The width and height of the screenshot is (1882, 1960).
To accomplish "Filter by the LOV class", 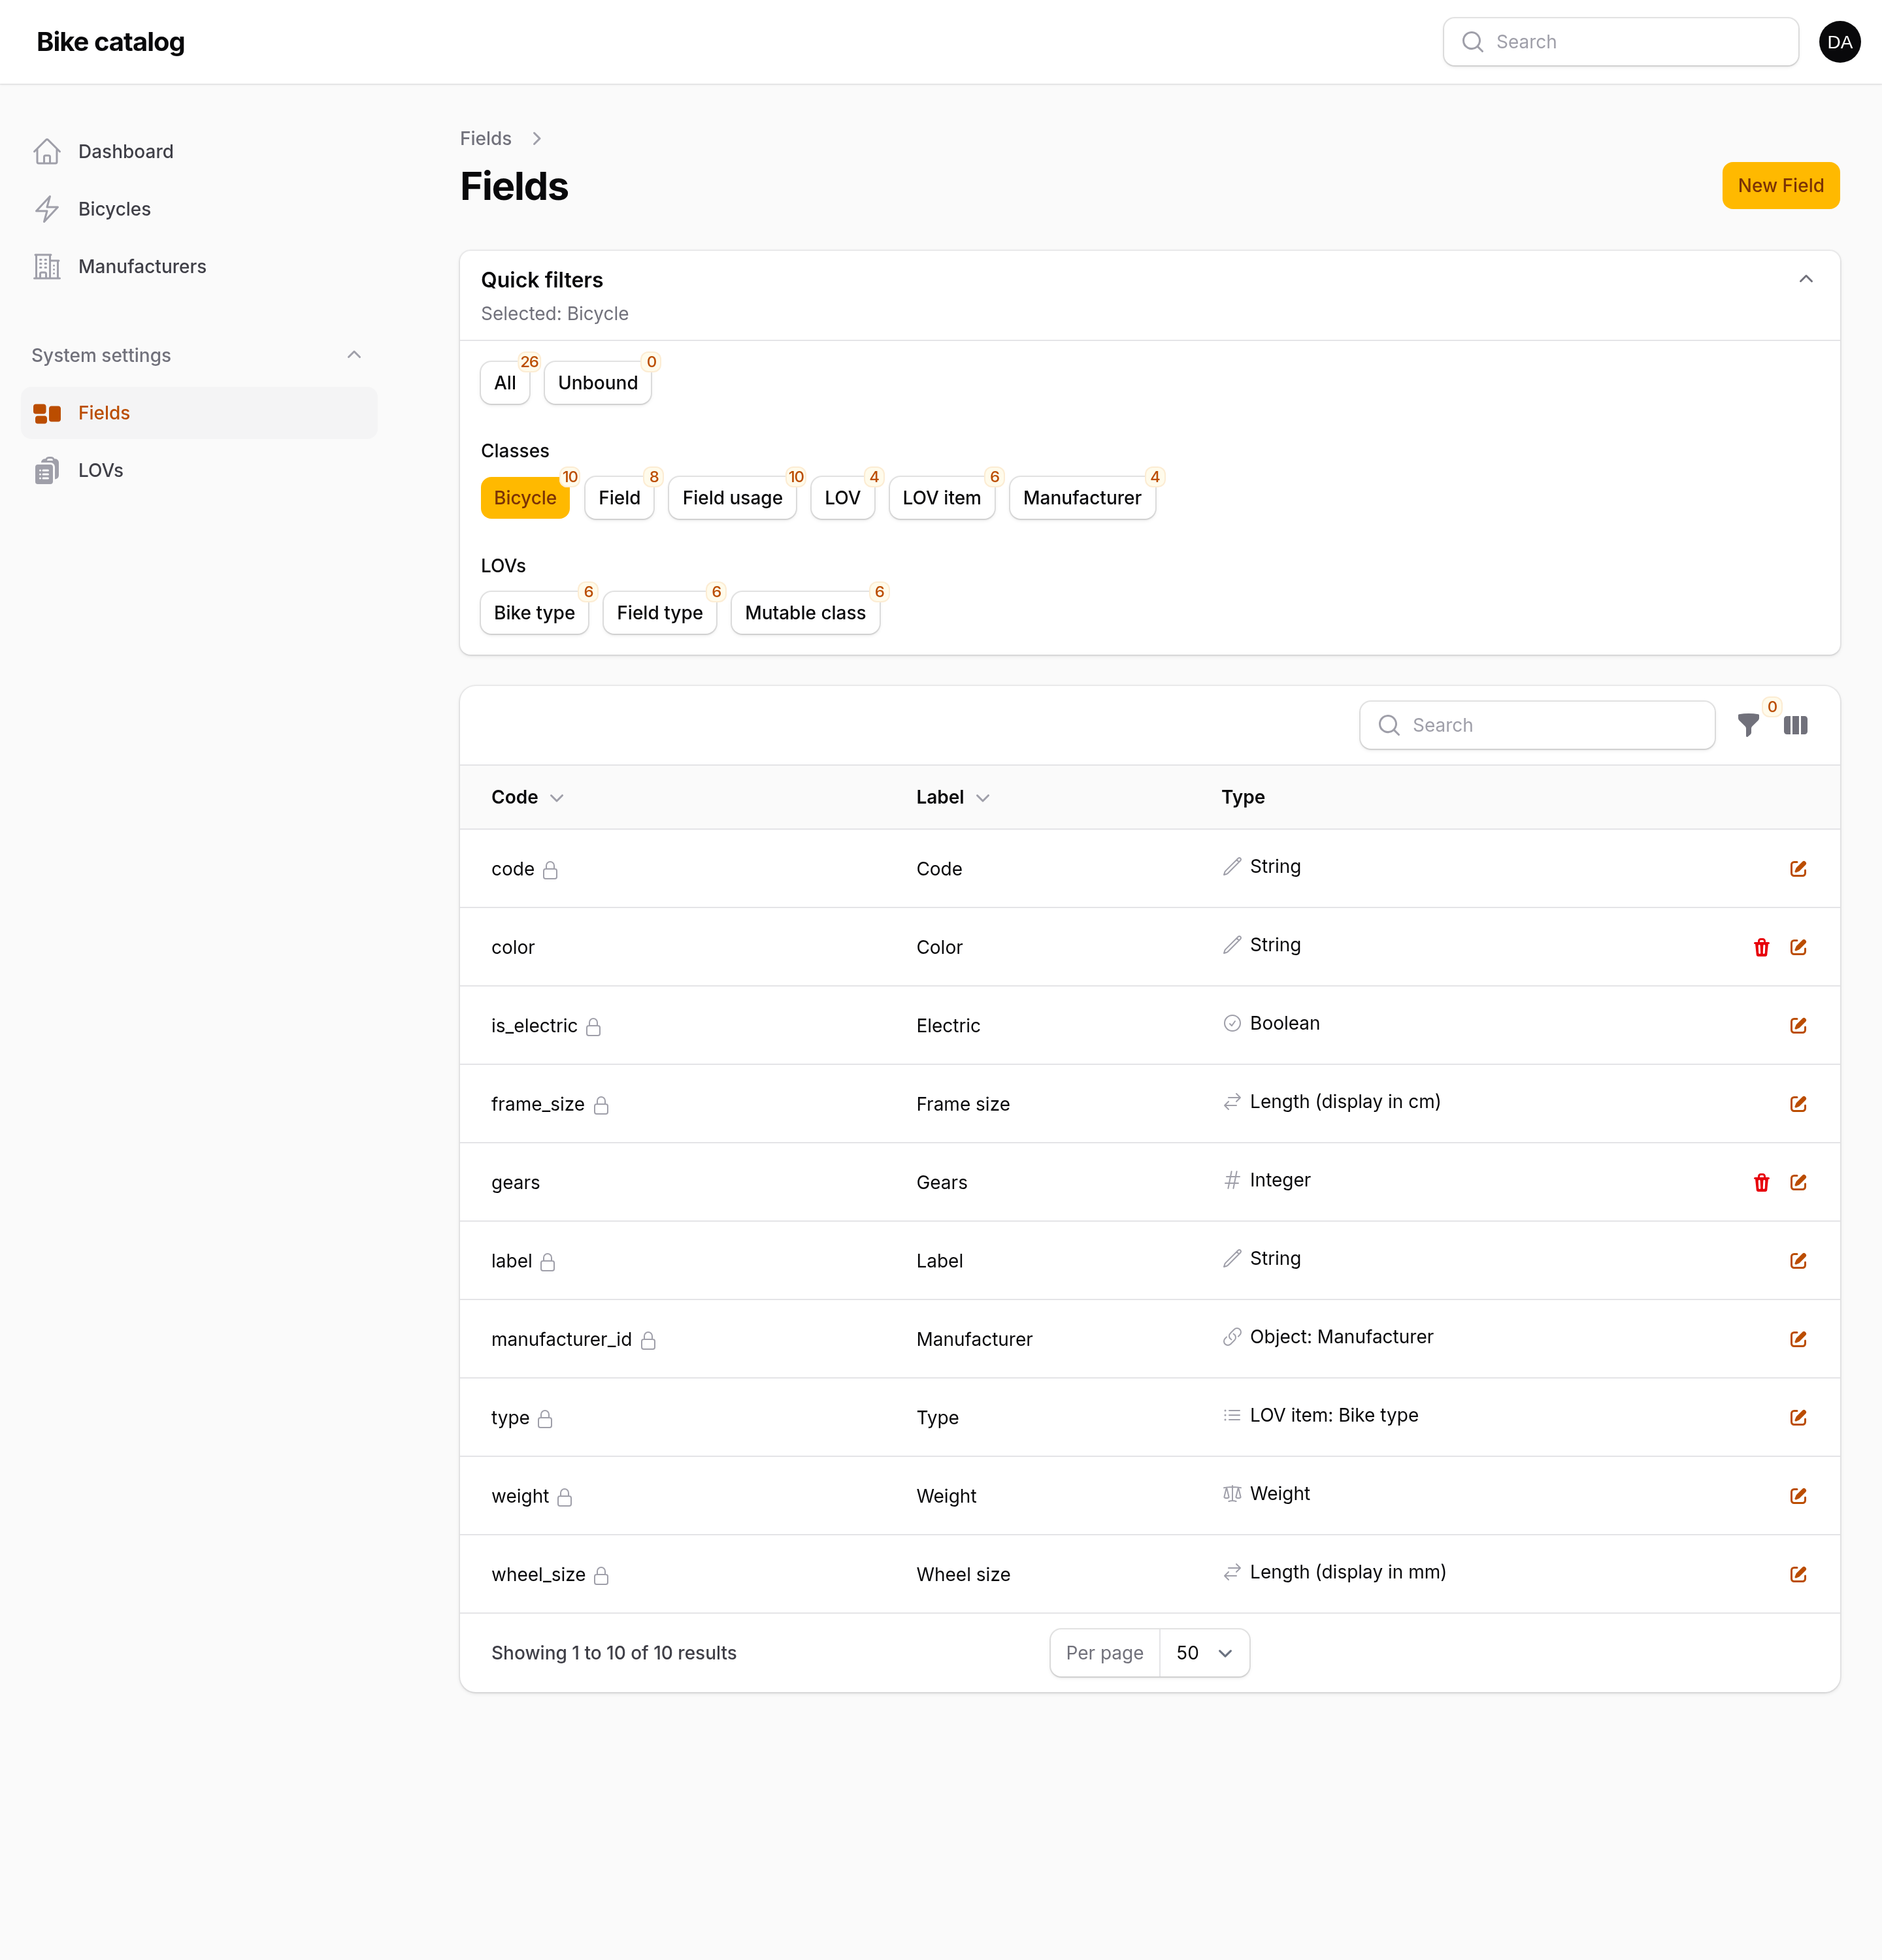I will [x=842, y=498].
